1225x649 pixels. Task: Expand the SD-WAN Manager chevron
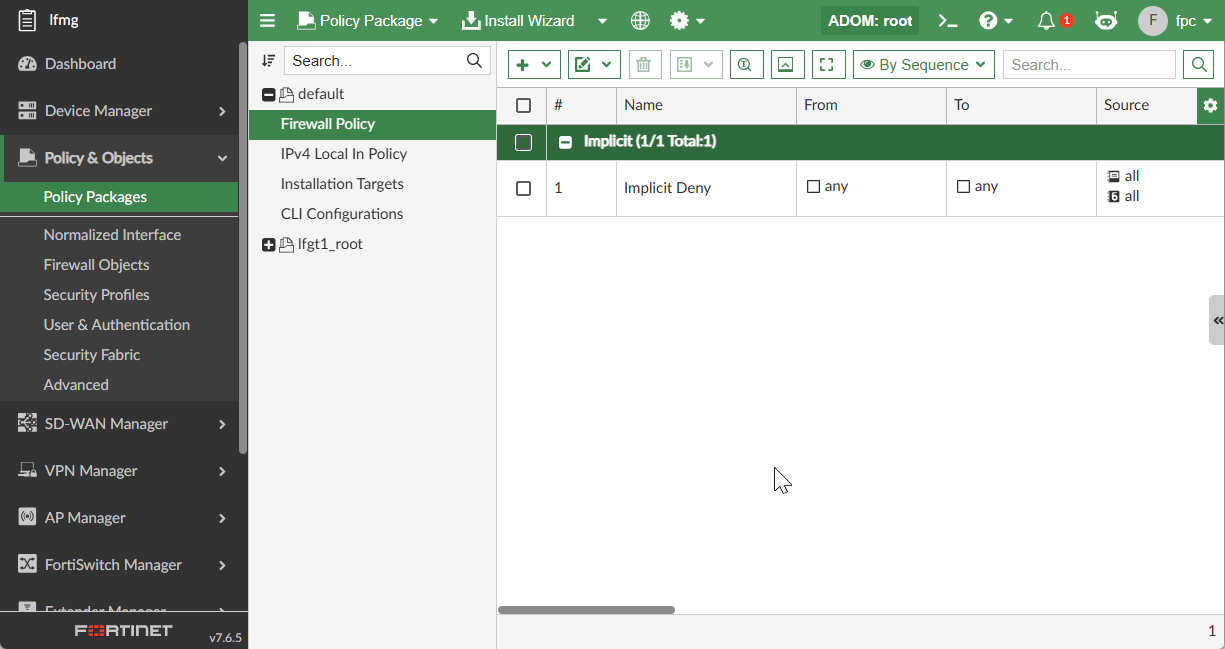point(222,424)
